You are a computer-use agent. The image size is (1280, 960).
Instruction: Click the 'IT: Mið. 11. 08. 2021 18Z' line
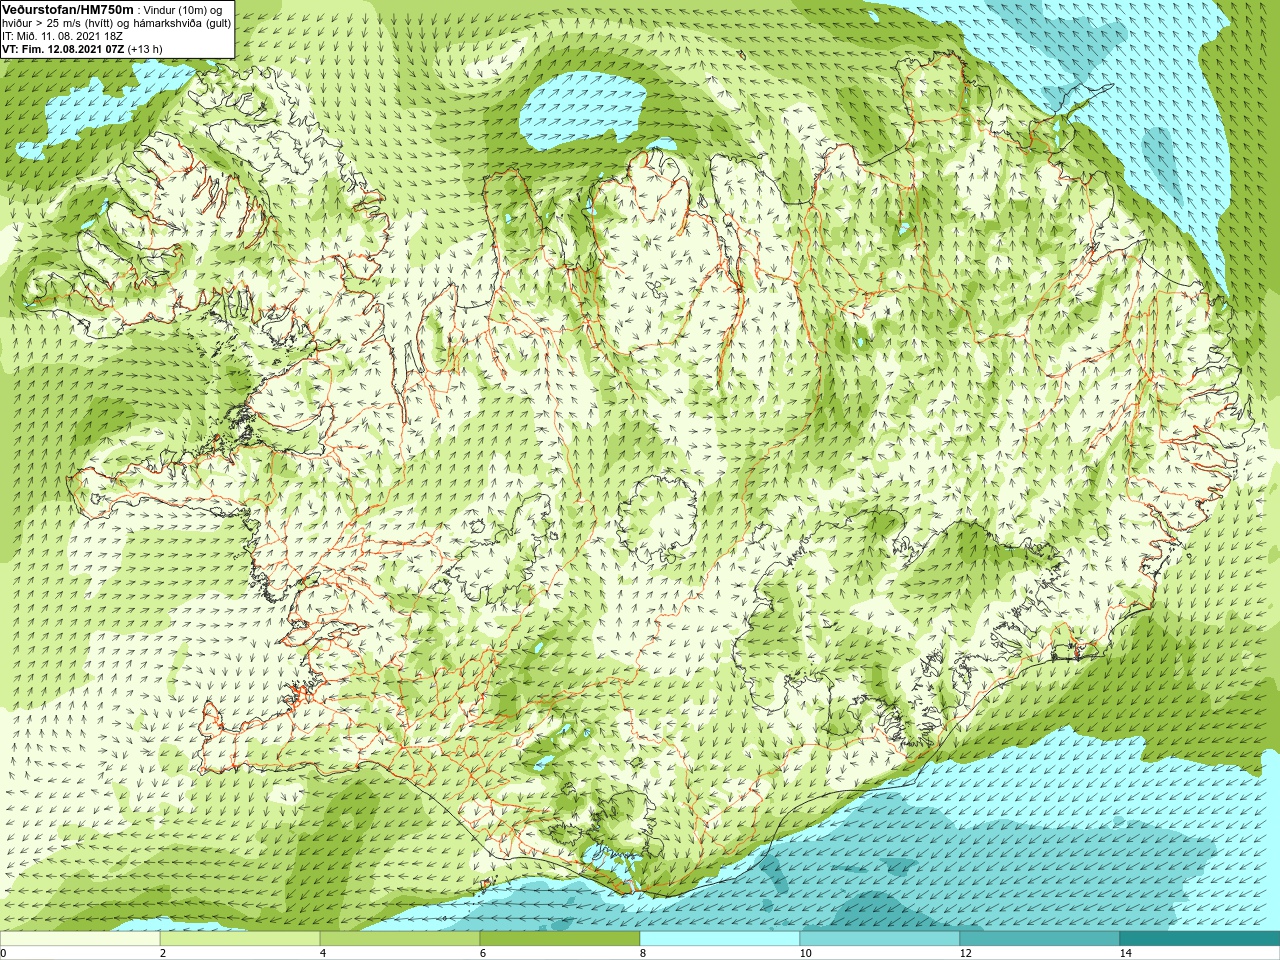click(x=63, y=36)
